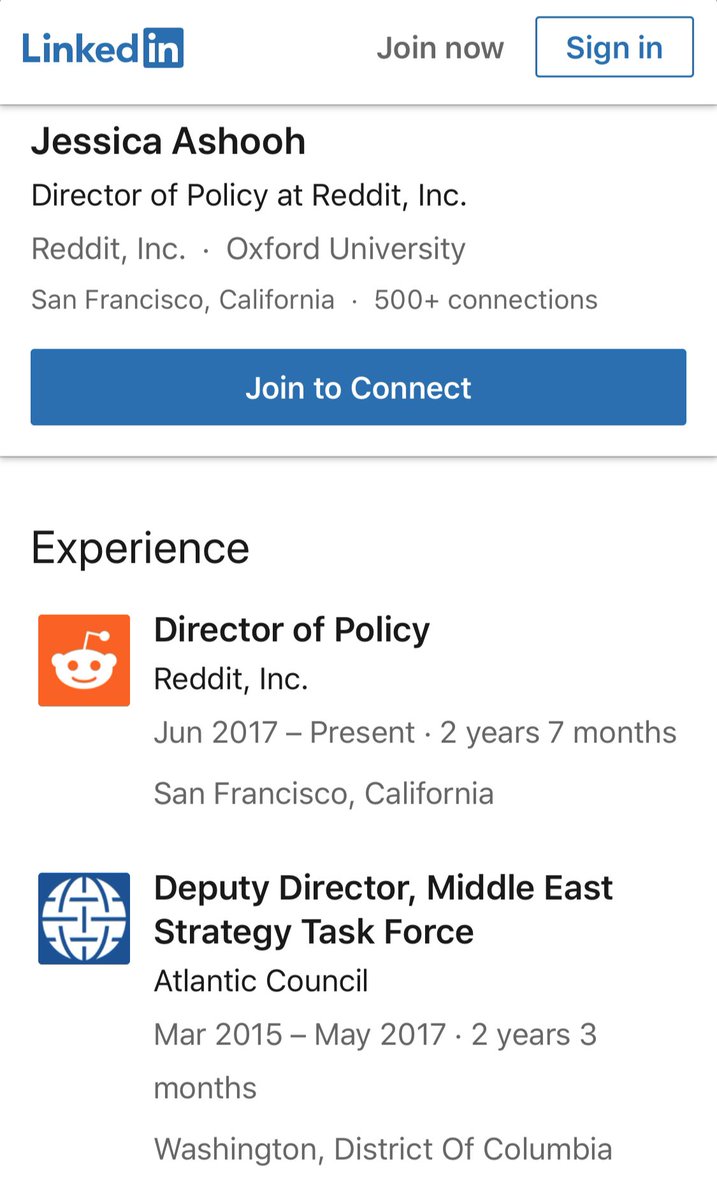
Task: Select Washington, District Of Columbia location text
Action: point(383,1150)
